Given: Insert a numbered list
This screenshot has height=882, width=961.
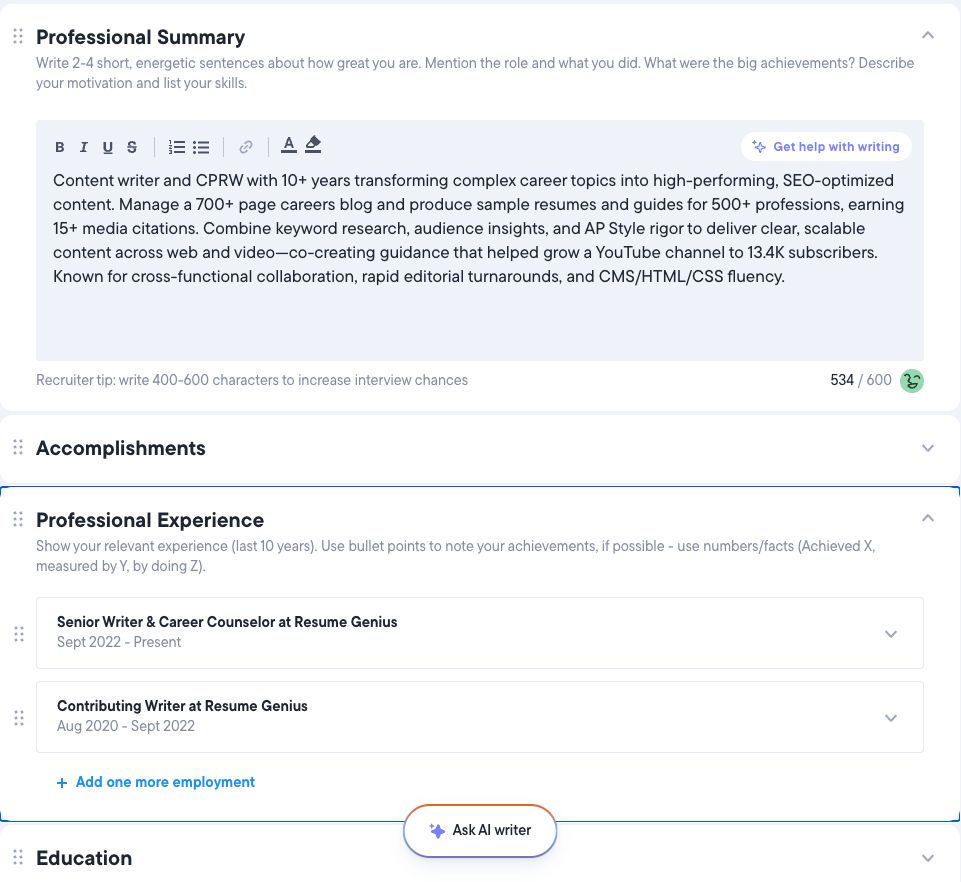Looking at the screenshot, I should [177, 147].
